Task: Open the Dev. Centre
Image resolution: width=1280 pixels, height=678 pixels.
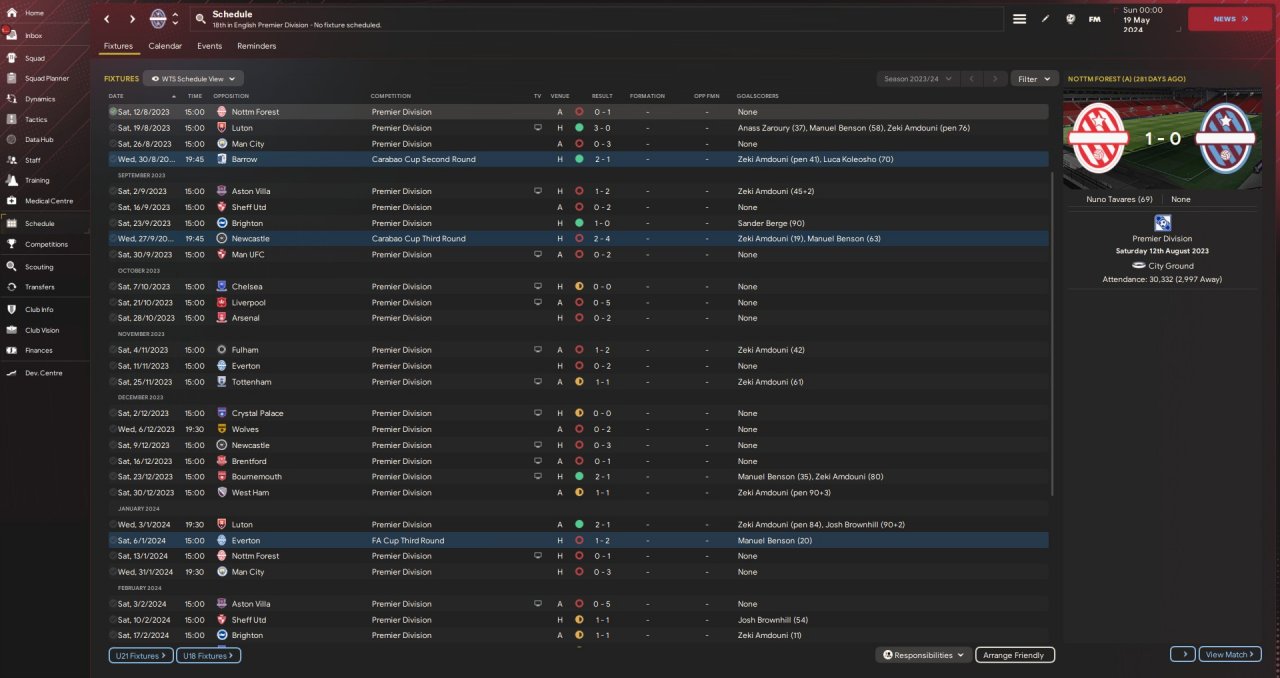Action: 43,373
